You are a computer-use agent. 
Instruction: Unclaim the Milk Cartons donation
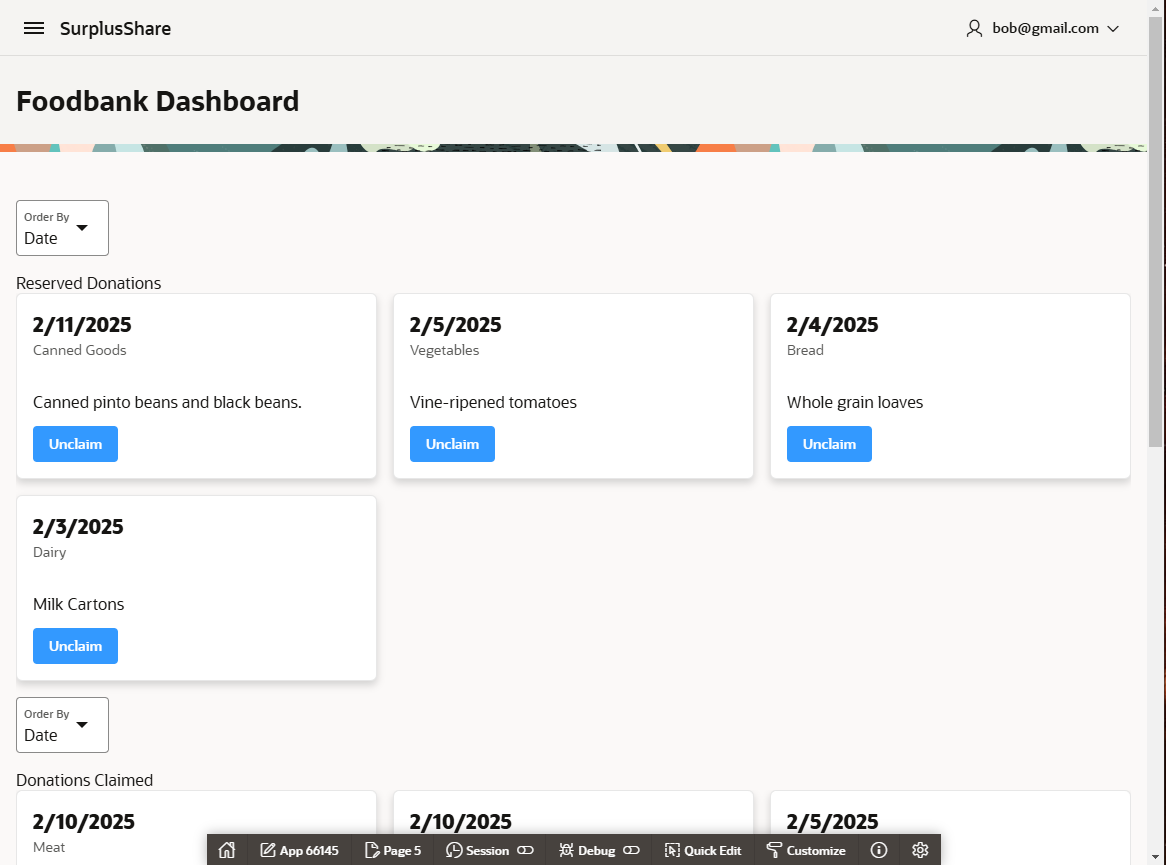pos(75,646)
